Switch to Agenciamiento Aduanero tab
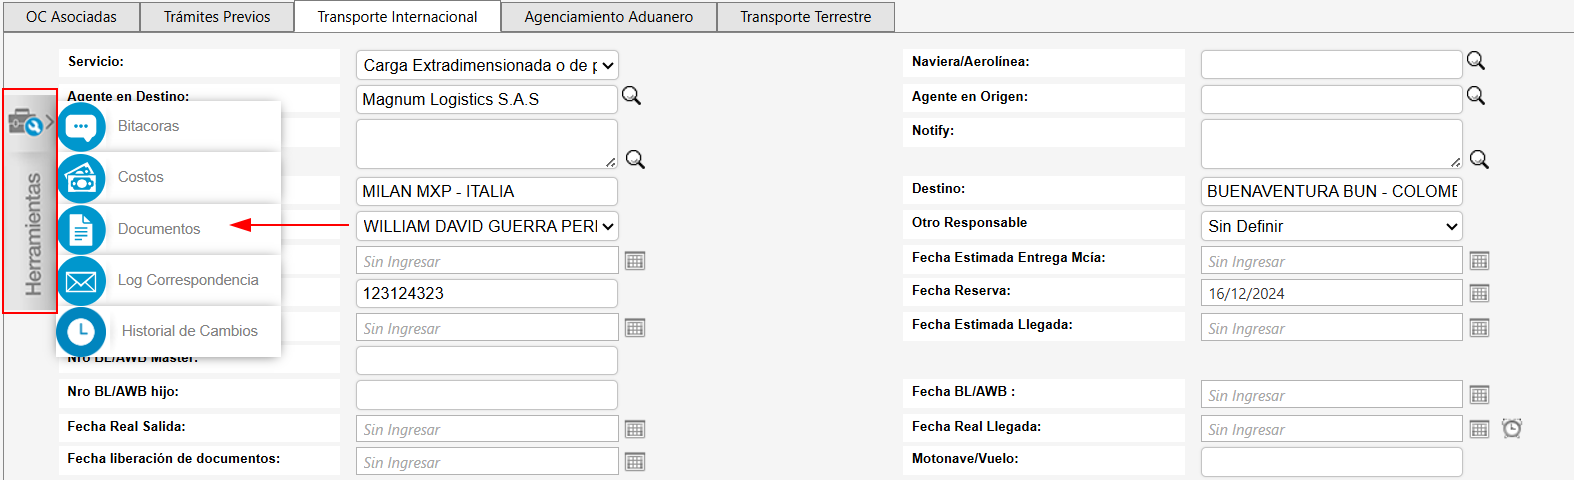 (608, 17)
